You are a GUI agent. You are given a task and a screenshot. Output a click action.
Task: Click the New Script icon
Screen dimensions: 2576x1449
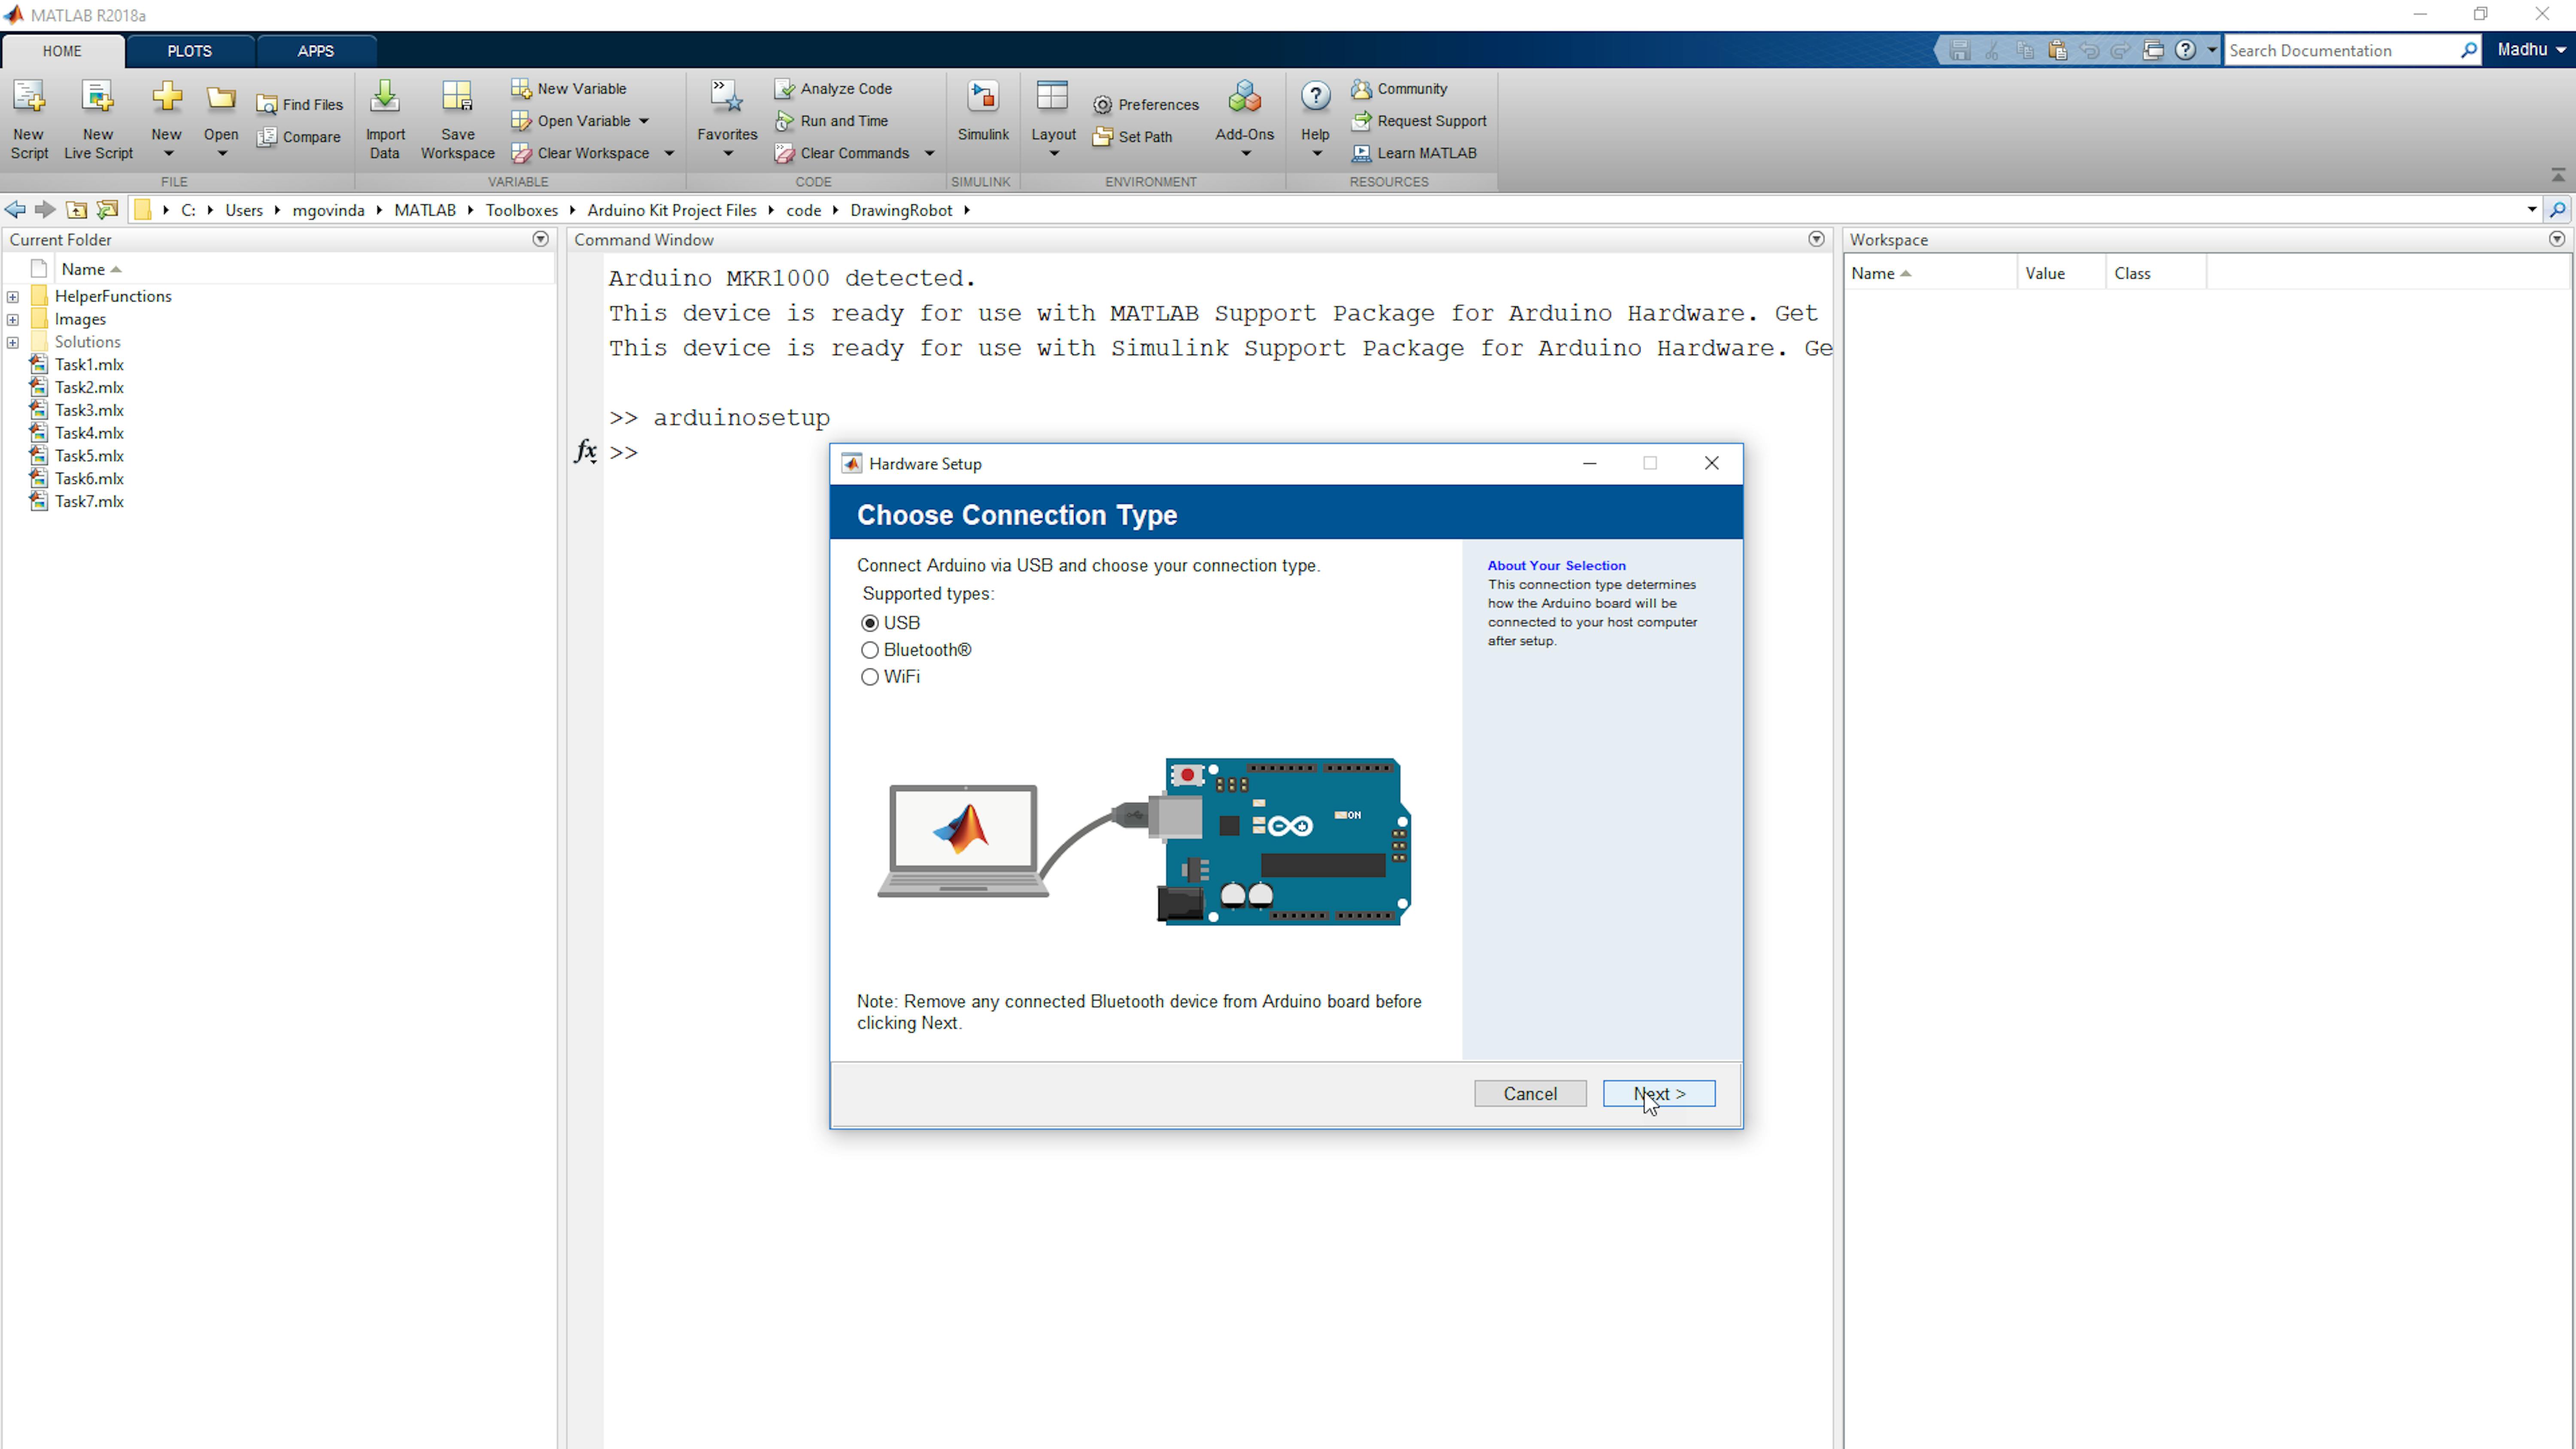pos(29,98)
